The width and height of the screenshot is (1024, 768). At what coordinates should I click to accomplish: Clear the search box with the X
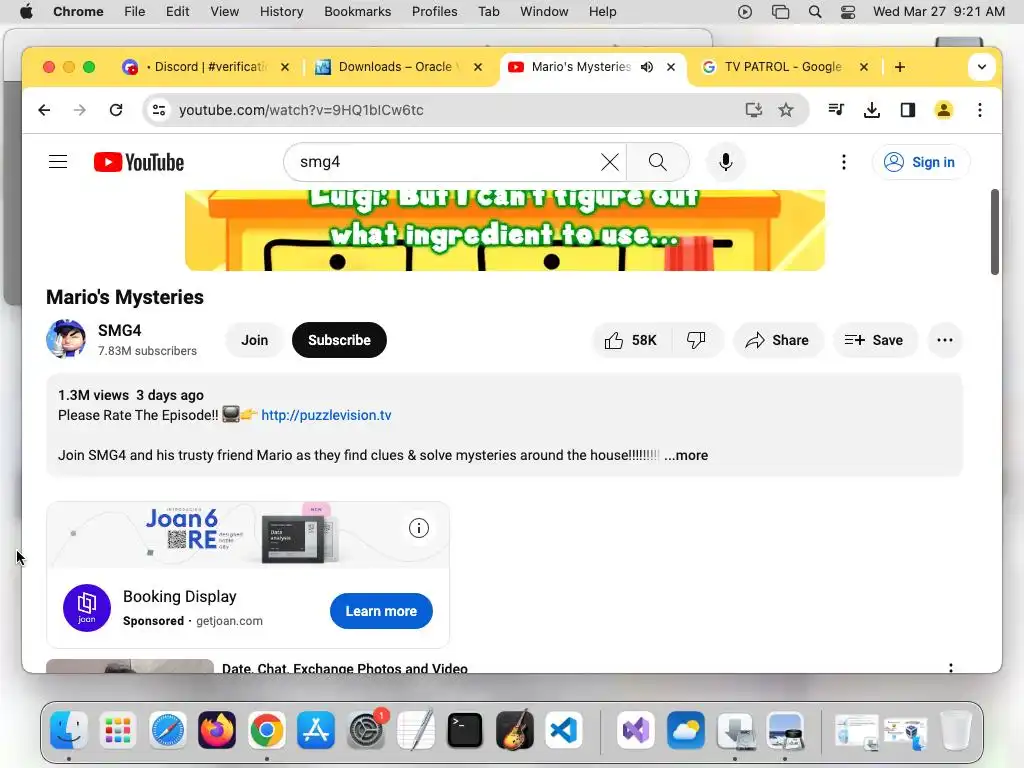pos(609,162)
